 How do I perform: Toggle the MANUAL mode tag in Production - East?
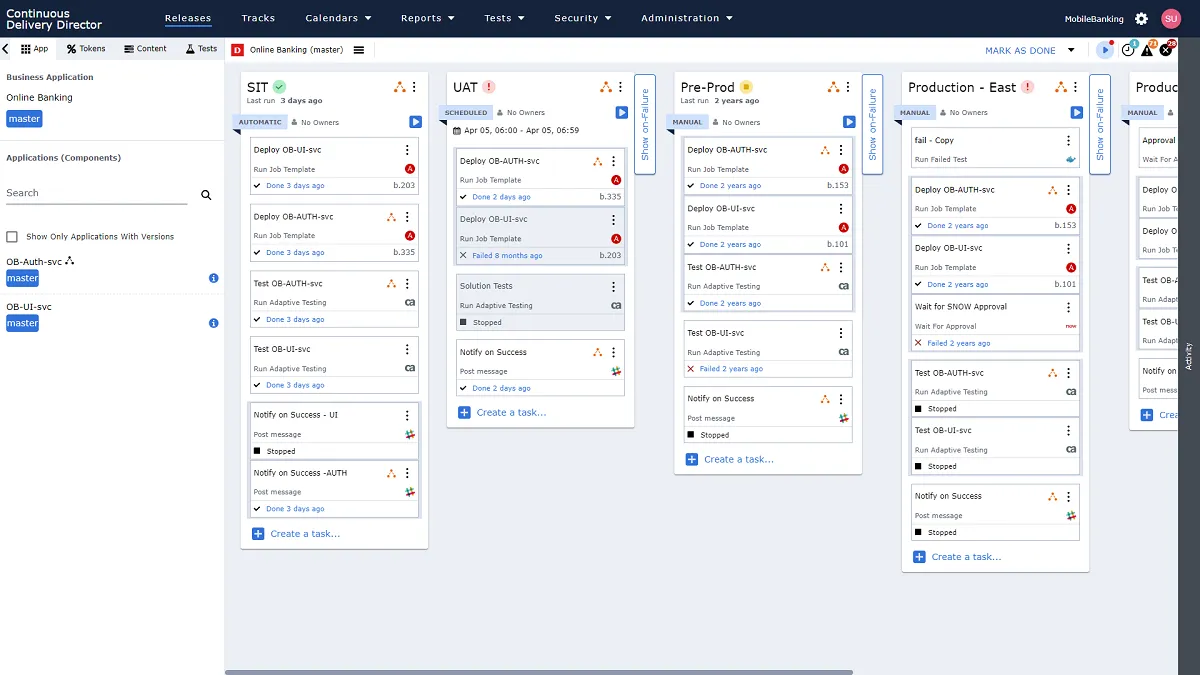915,113
